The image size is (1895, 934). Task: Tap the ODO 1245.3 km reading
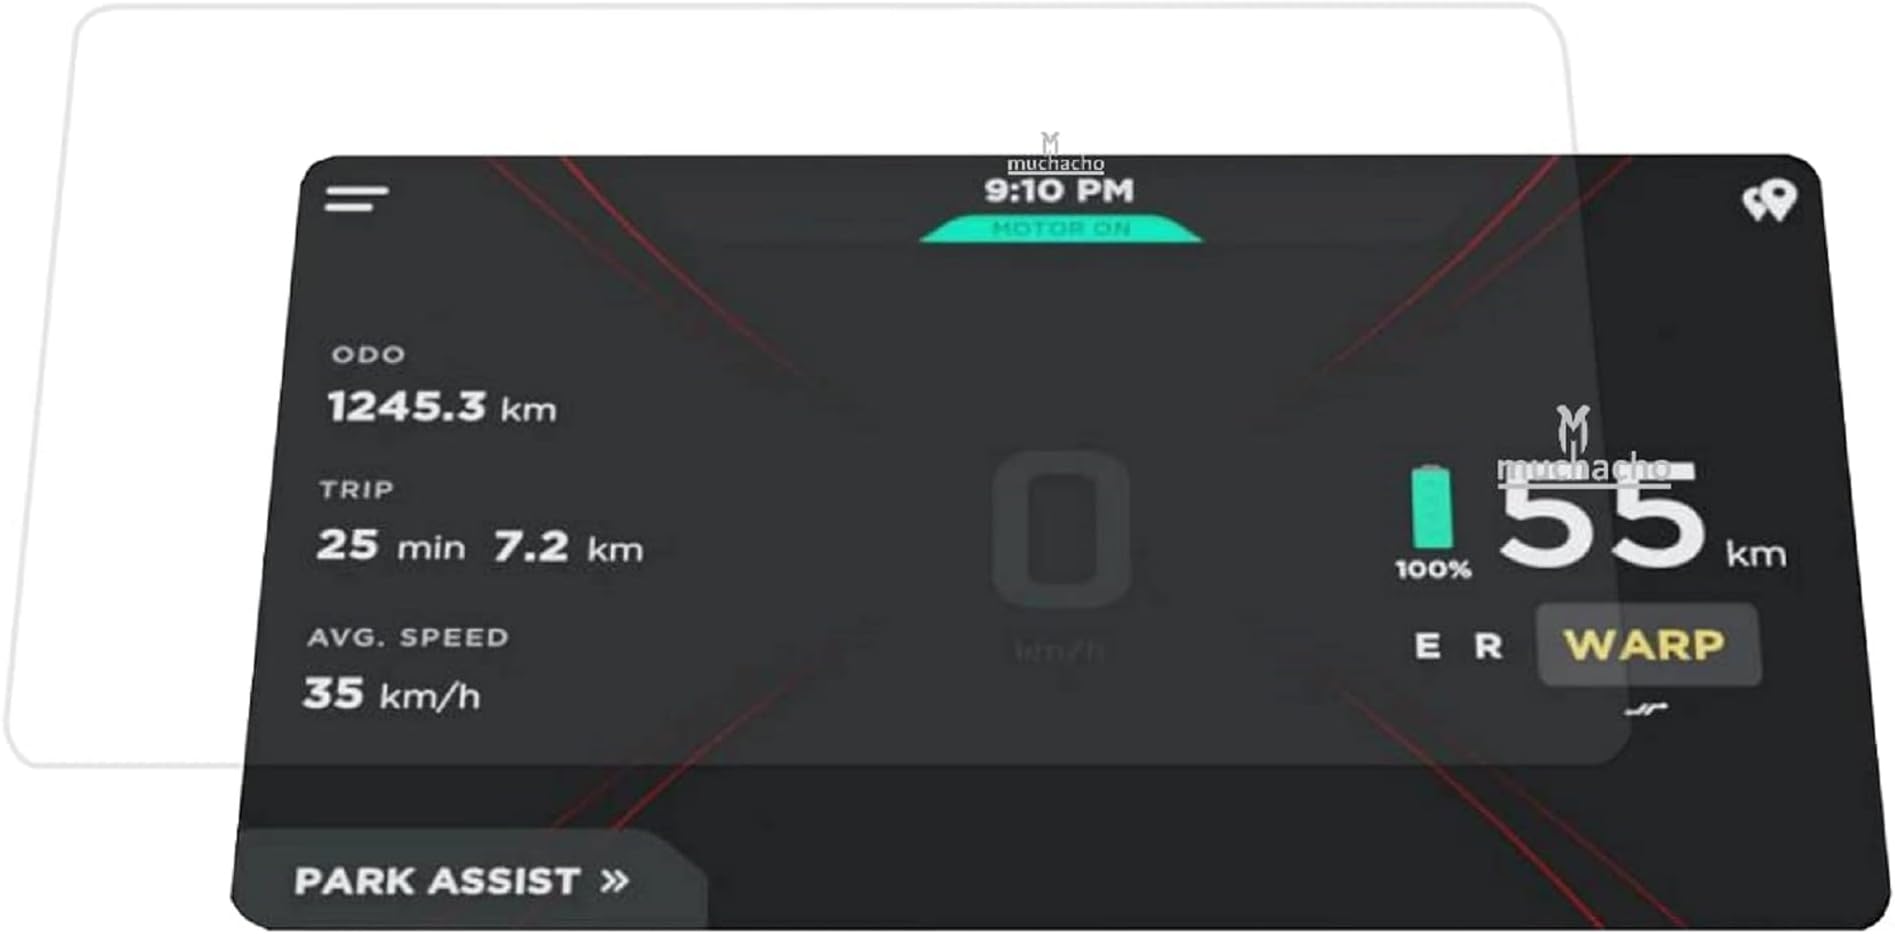pos(441,406)
